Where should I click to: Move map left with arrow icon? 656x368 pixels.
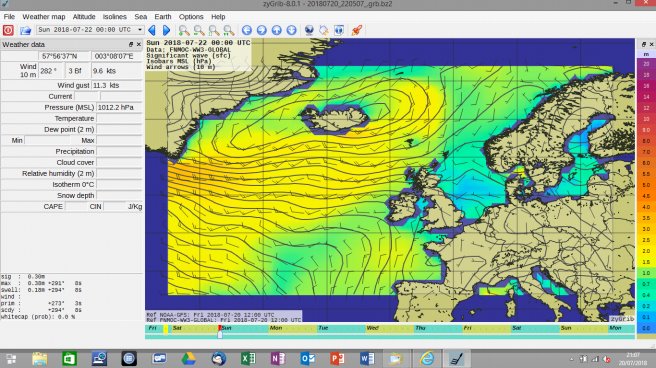pos(247,30)
